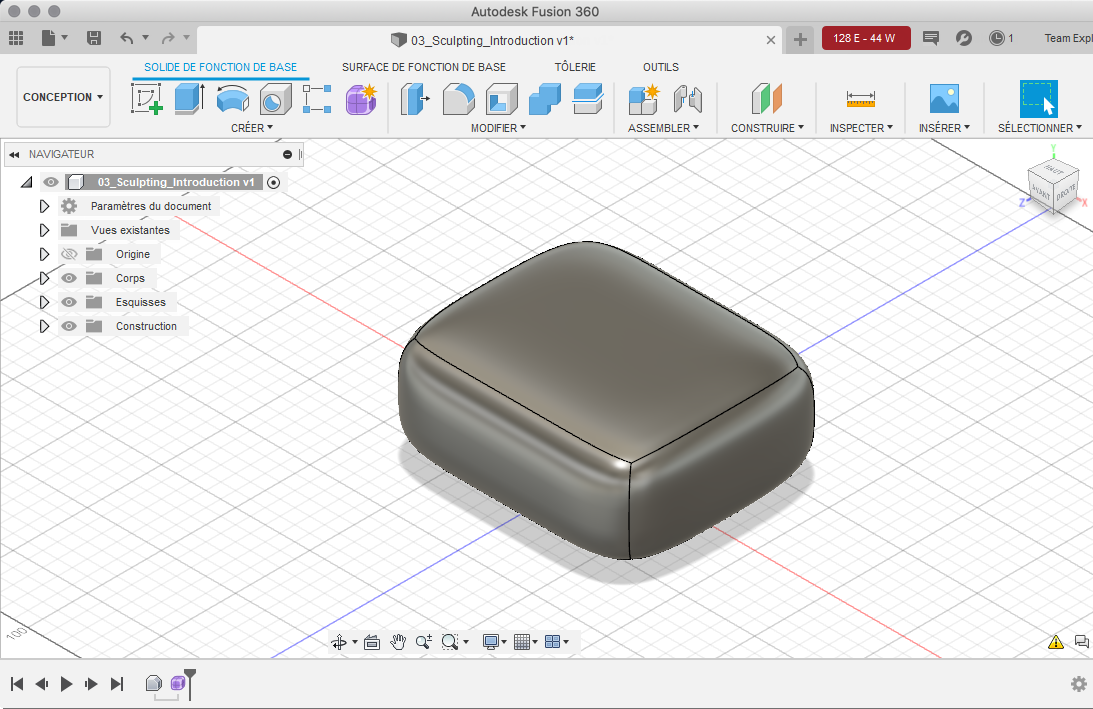Expand the Esquisses folder
The image size is (1093, 709).
pyautogui.click(x=44, y=302)
